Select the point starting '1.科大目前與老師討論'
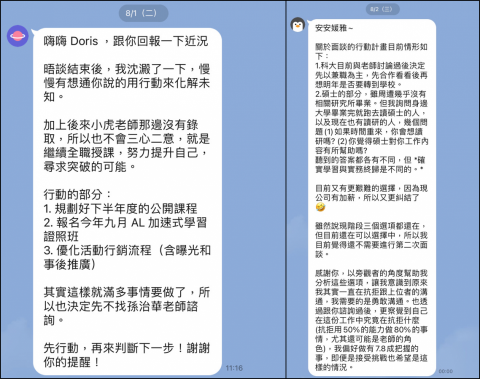 click(x=371, y=75)
